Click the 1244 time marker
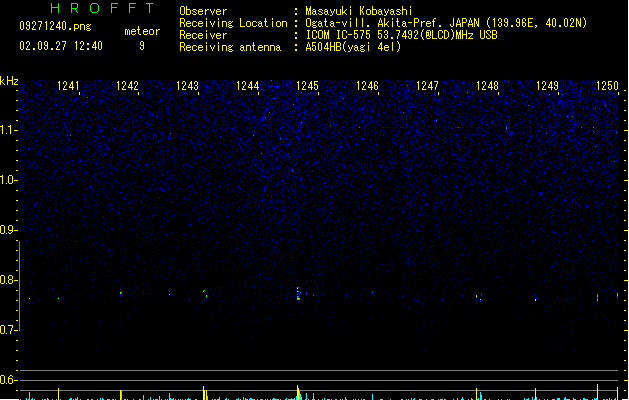 [248, 86]
